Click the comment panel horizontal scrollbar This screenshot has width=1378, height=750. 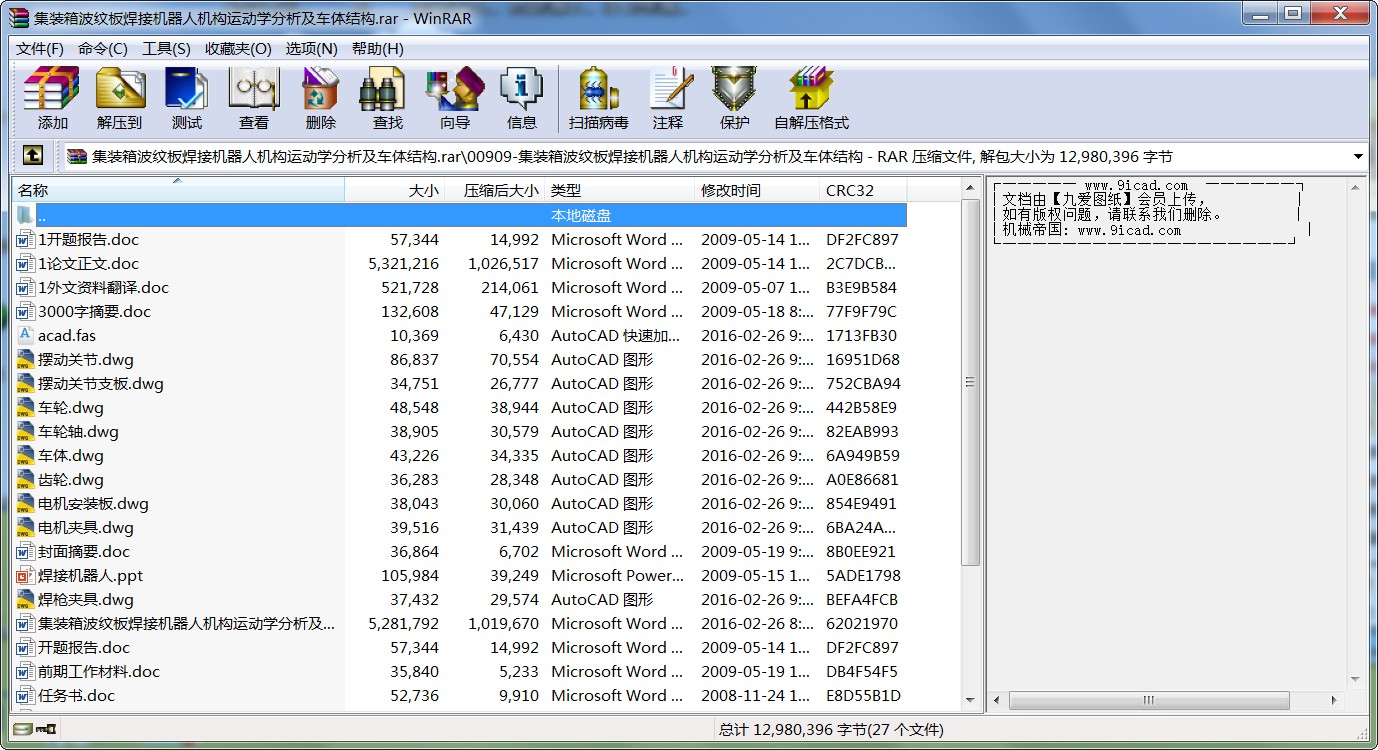point(1148,701)
